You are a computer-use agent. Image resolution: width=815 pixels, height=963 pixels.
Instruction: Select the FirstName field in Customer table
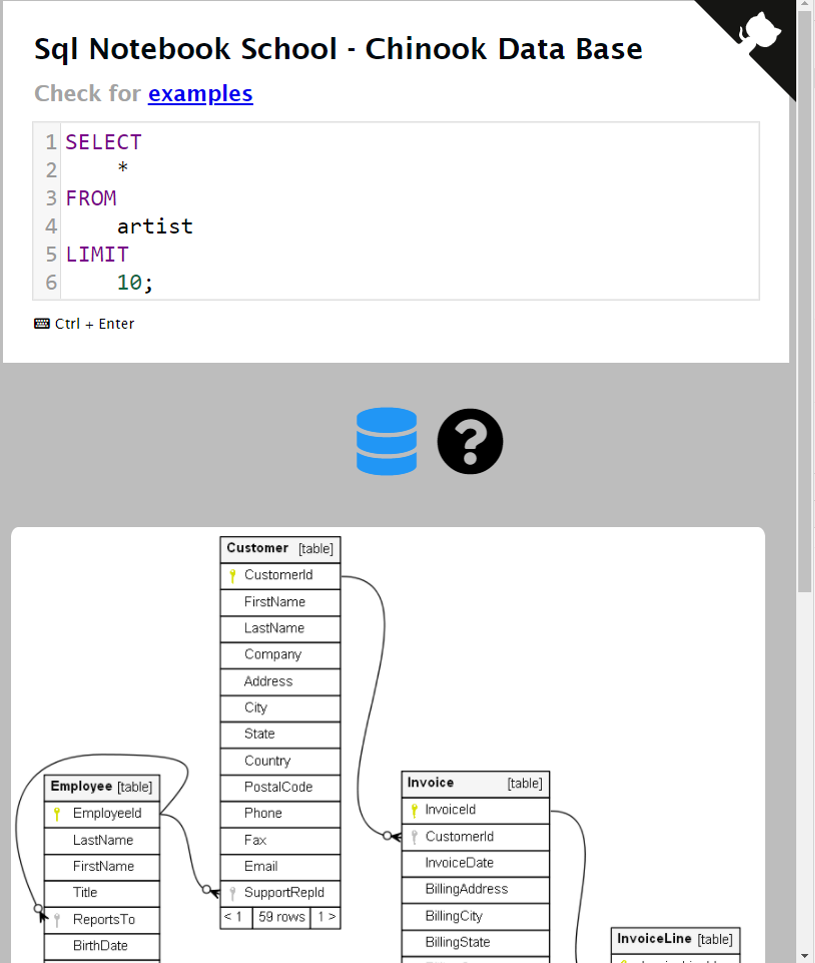click(280, 602)
